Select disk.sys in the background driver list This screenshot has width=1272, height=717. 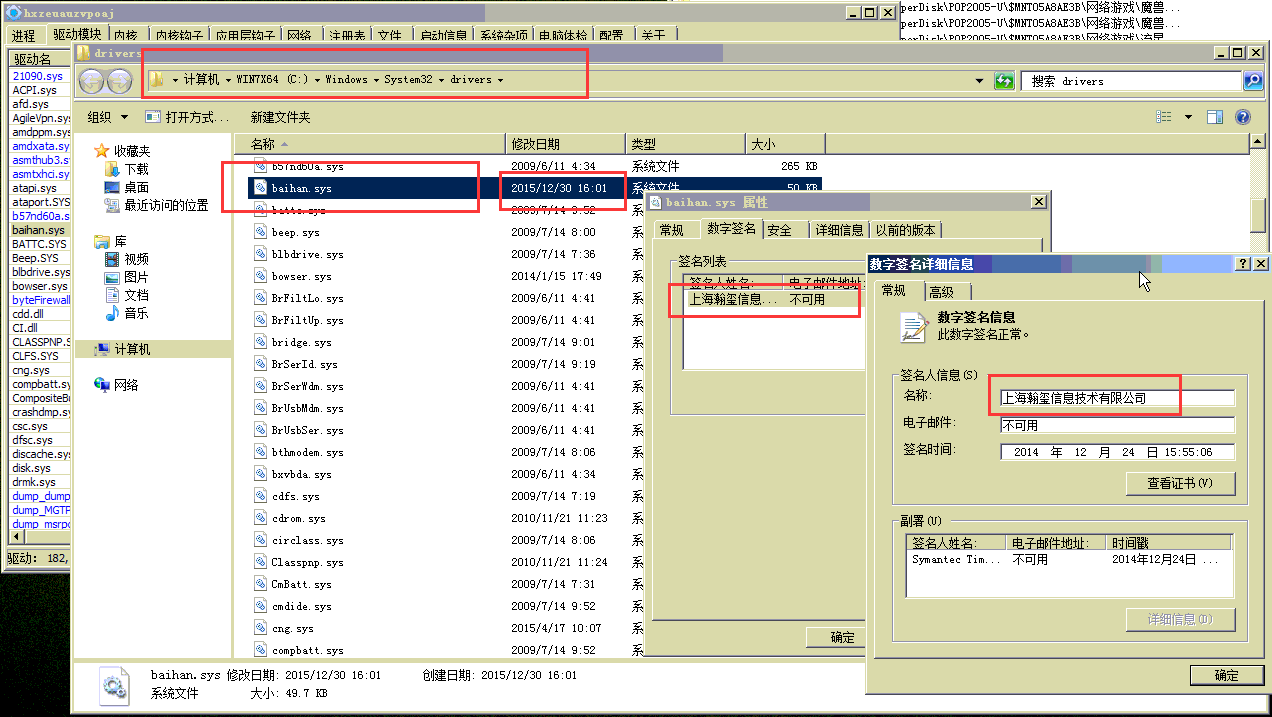tap(39, 468)
